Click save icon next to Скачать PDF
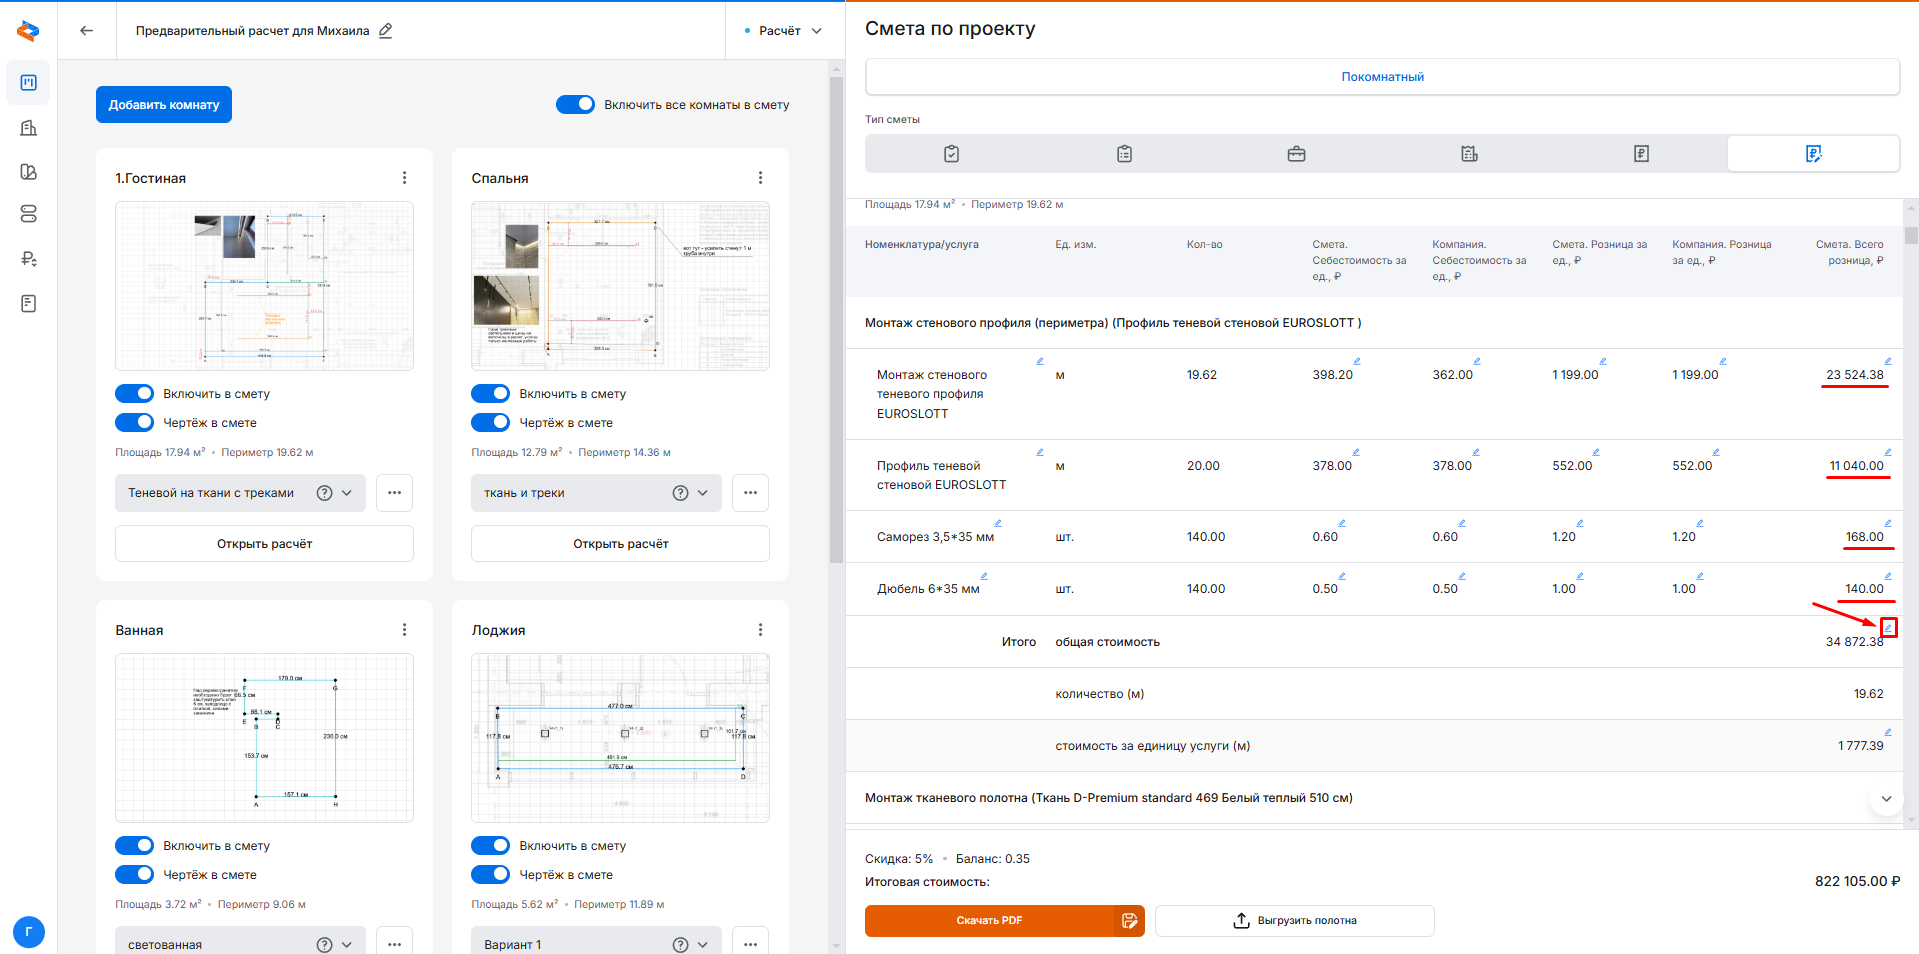 point(1129,921)
